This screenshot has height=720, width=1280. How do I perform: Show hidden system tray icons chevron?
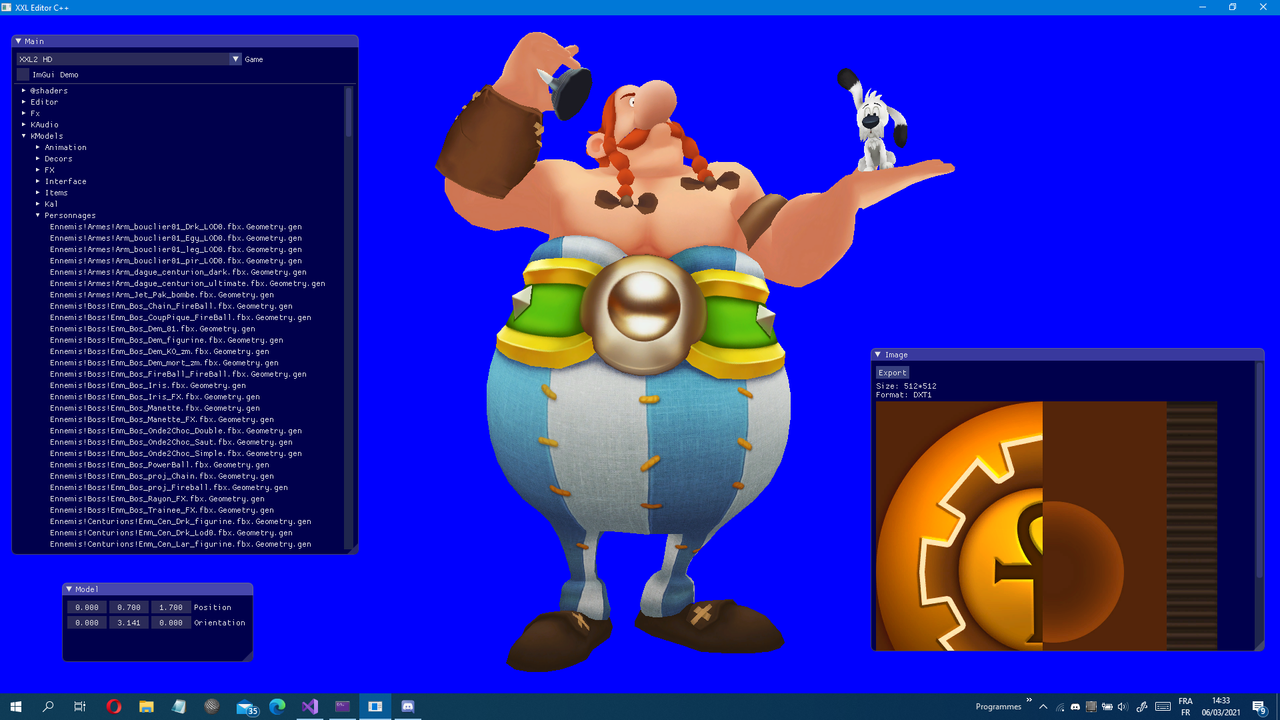tap(1044, 706)
